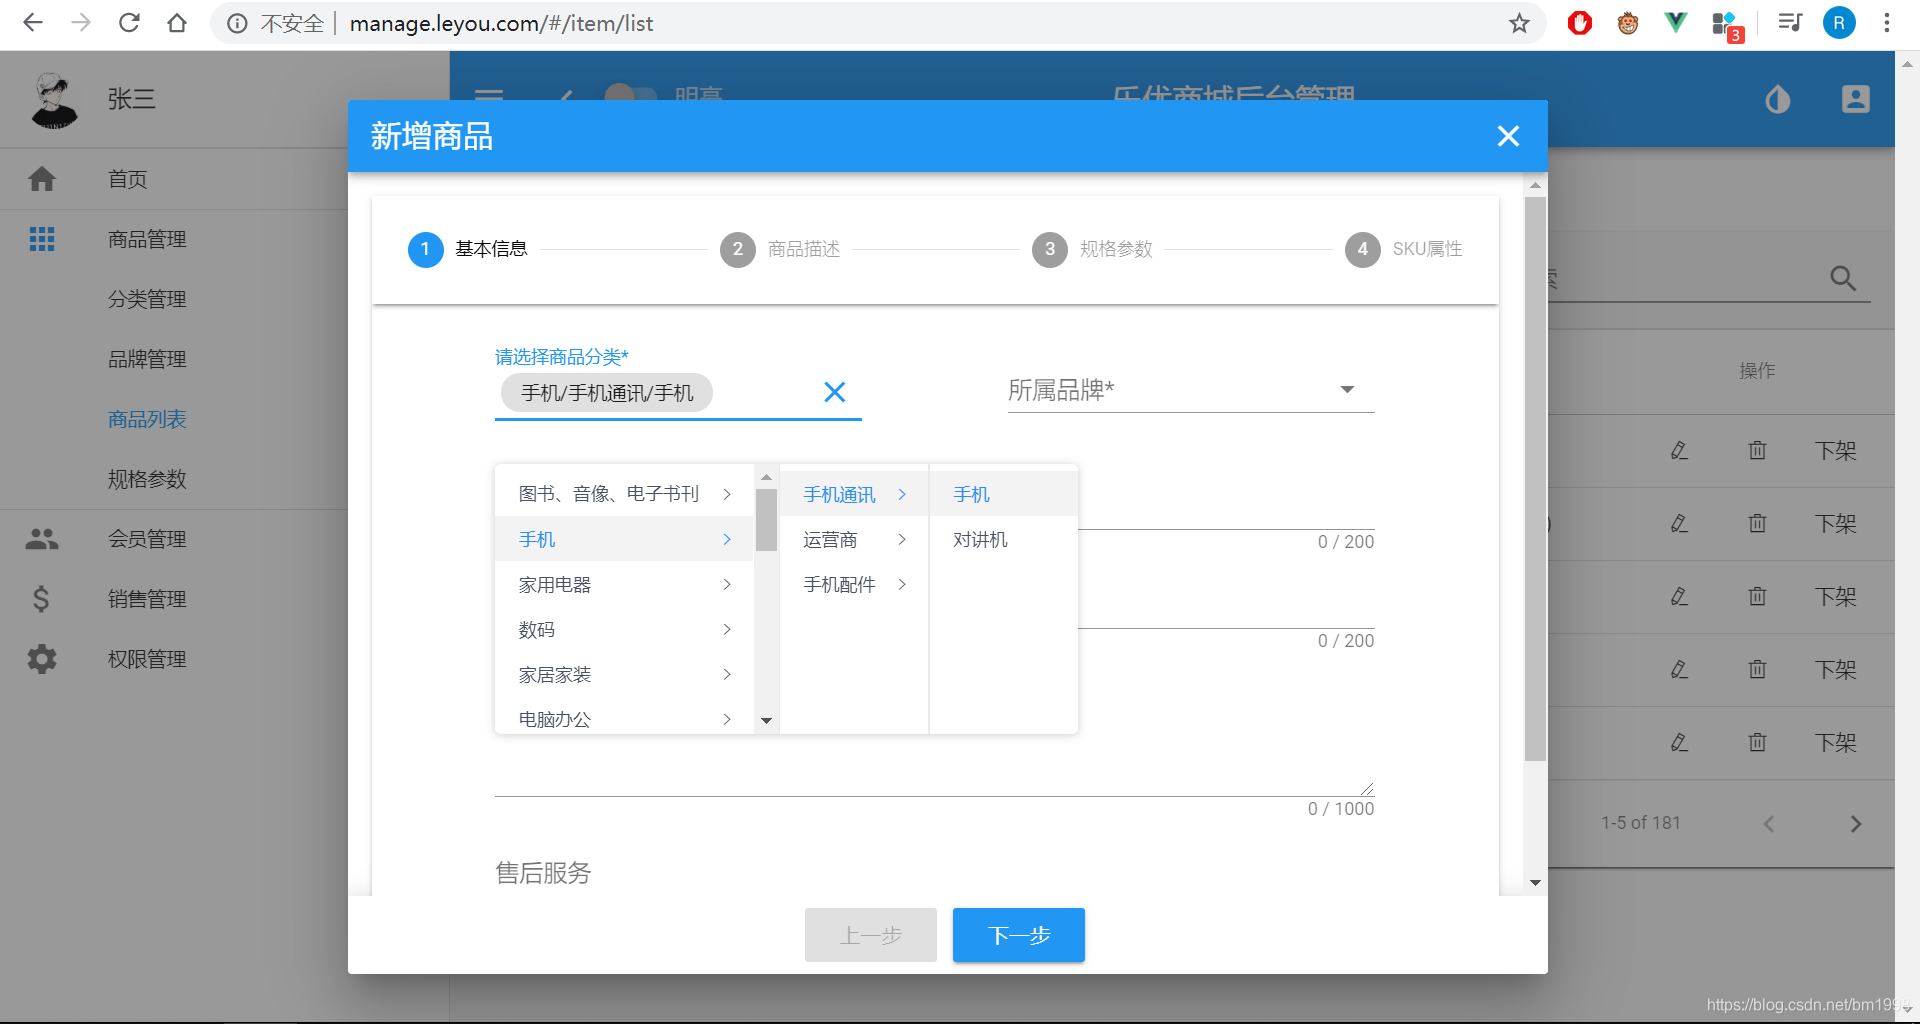Choose 对讲机 in third-level category list
Image resolution: width=1920 pixels, height=1024 pixels.
[1004, 539]
